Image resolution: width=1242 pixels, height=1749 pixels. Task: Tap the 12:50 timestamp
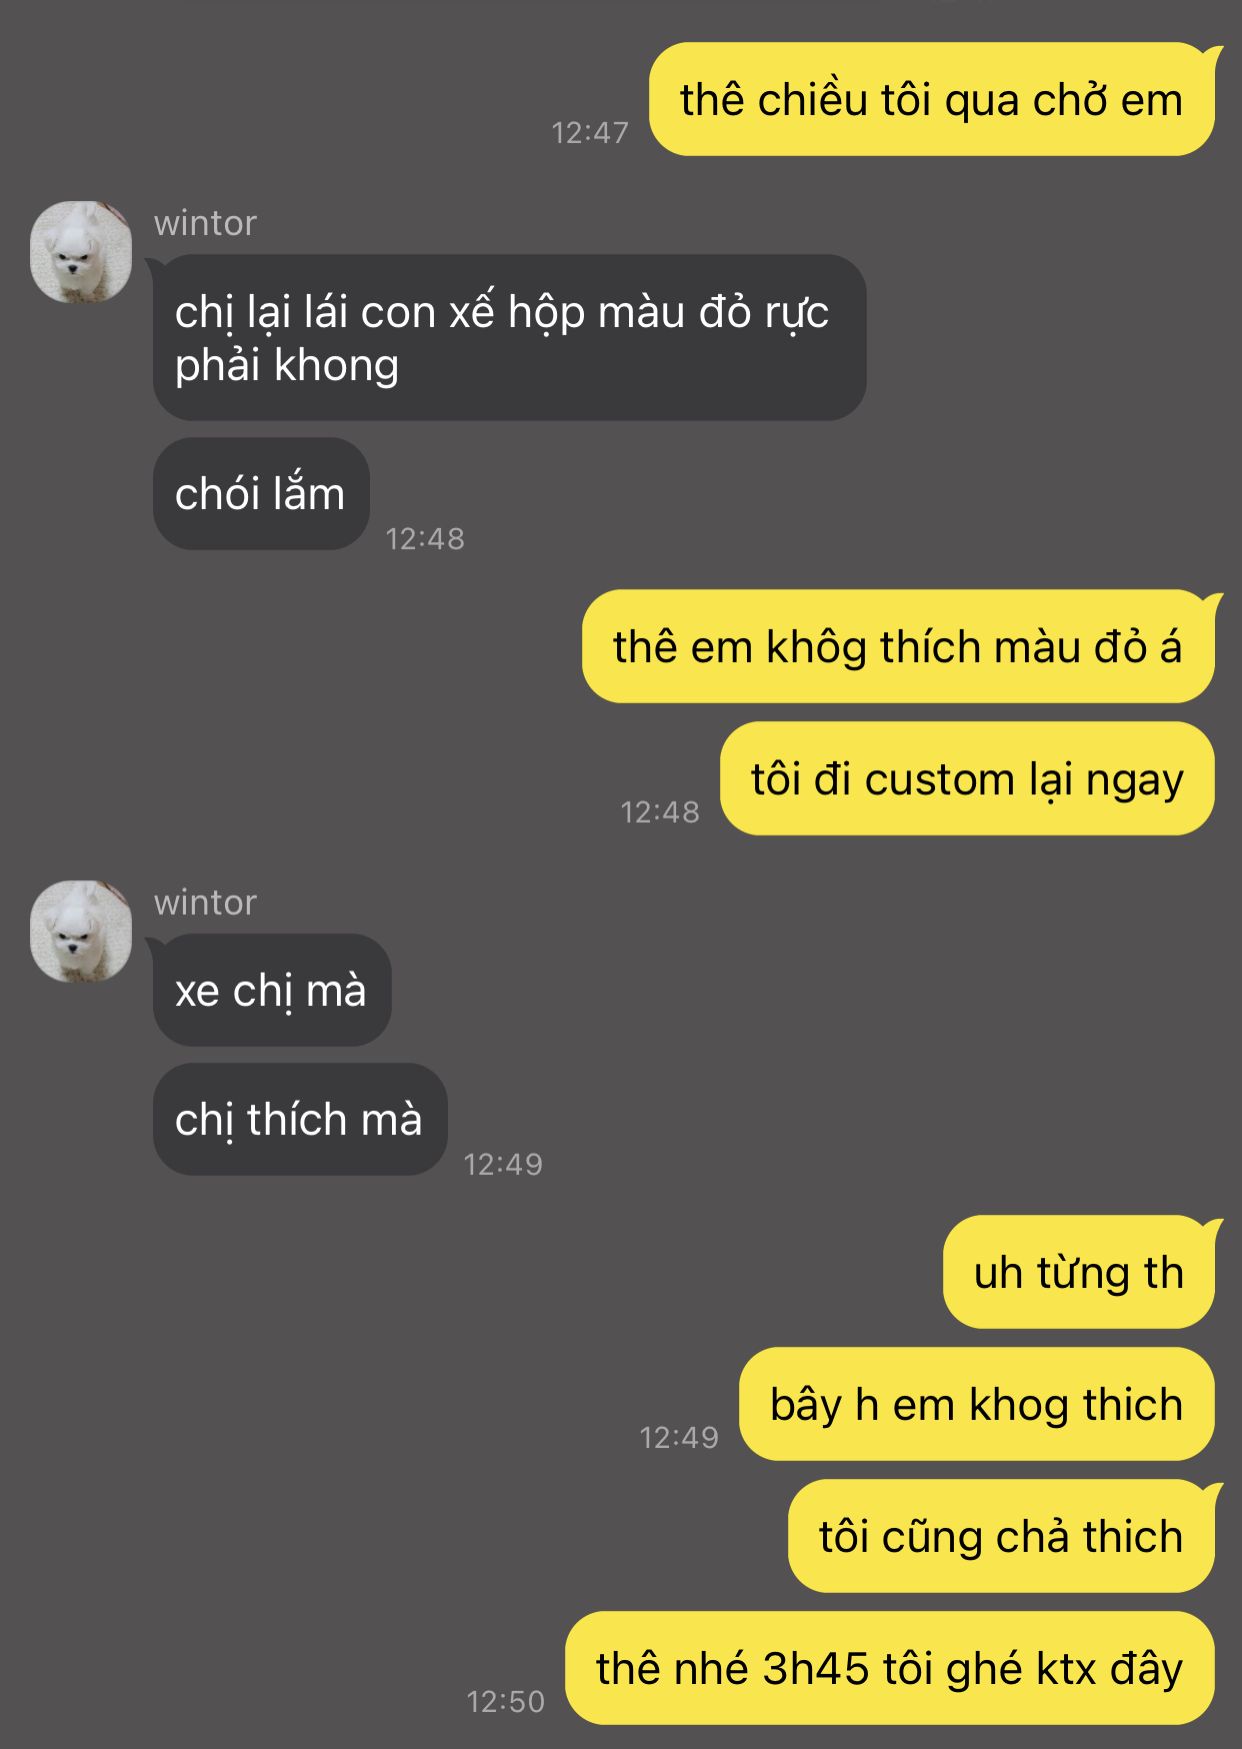coord(505,1701)
